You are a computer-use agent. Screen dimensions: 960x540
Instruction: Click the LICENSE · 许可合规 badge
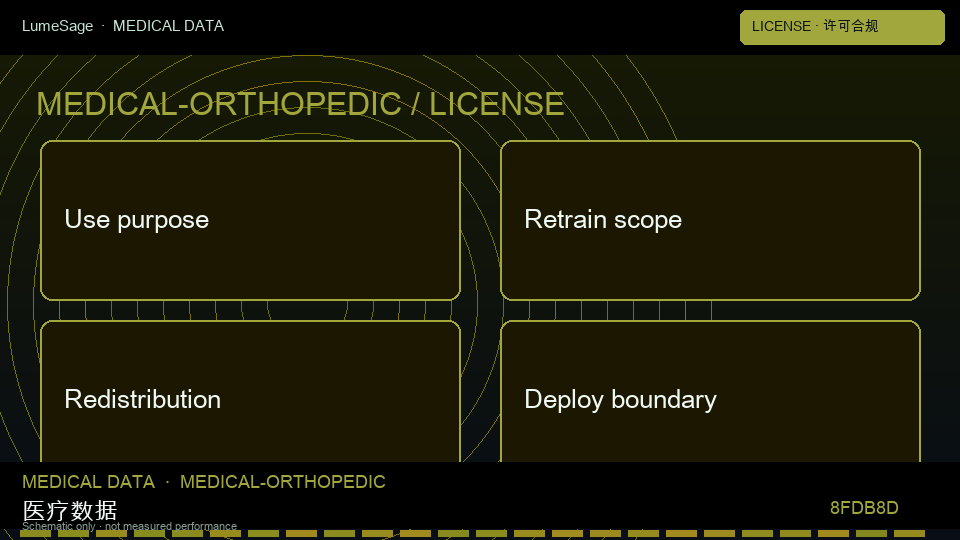point(842,27)
